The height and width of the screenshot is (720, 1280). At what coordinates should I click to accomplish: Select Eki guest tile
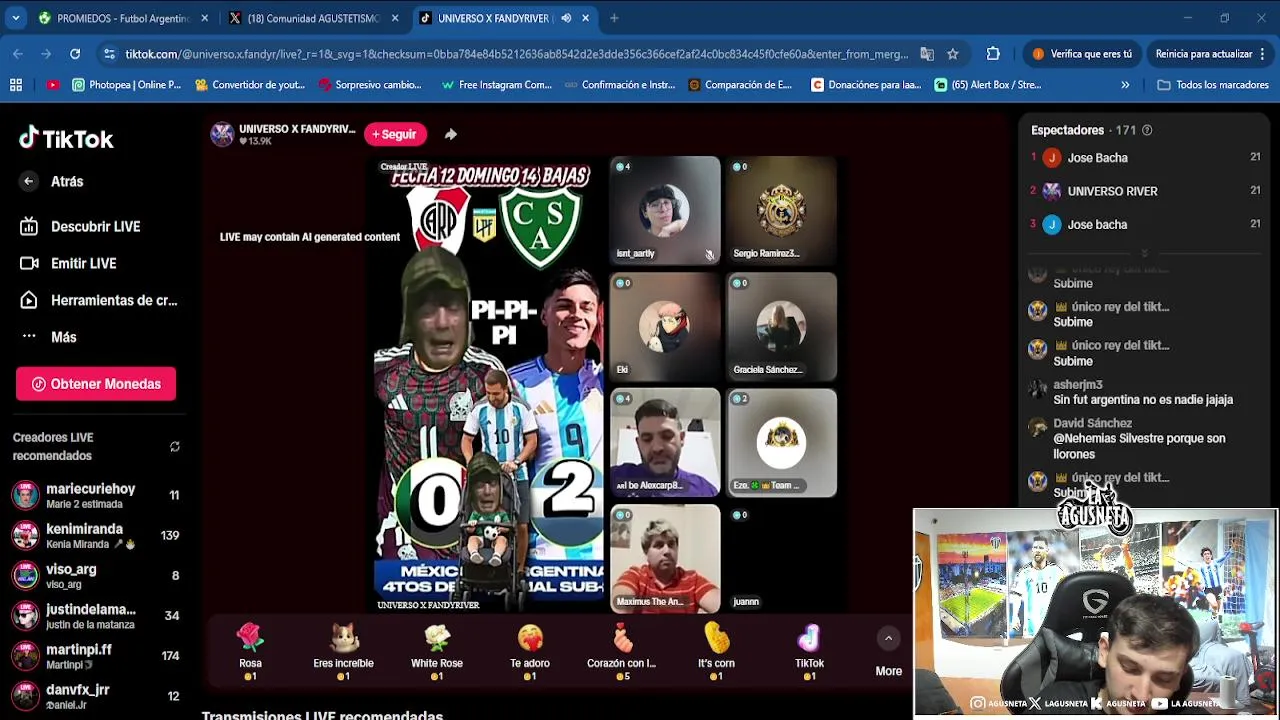tap(665, 326)
